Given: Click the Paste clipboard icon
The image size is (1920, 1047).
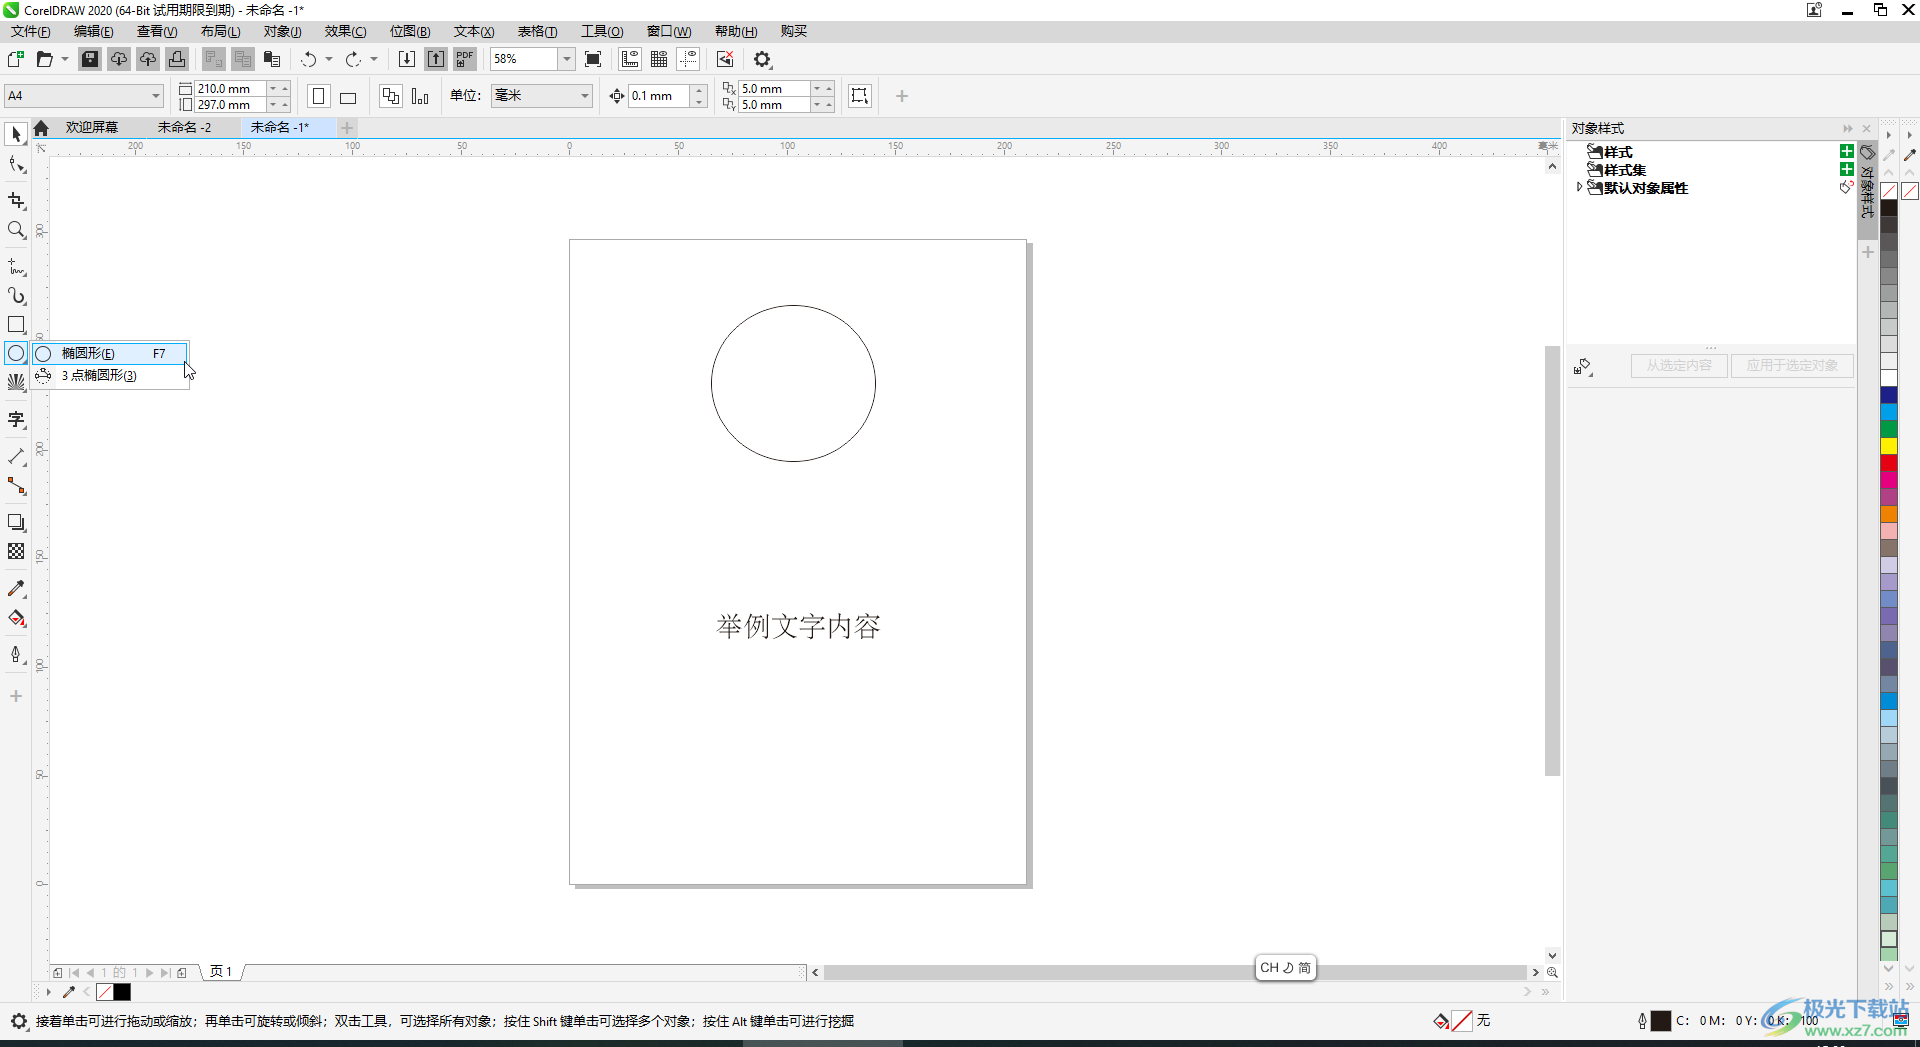Looking at the screenshot, I should point(272,59).
